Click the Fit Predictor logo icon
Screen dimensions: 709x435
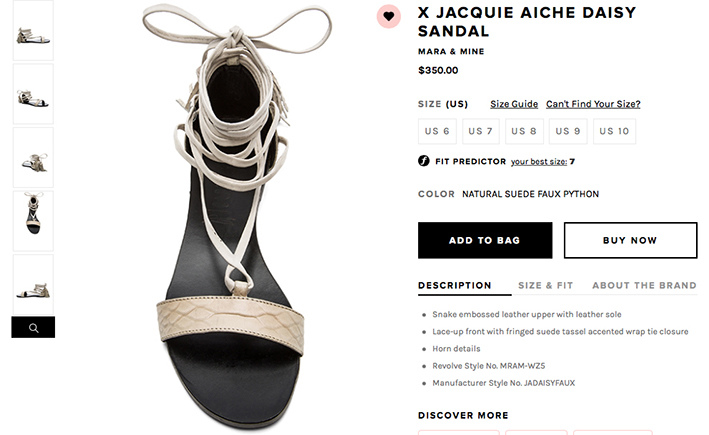click(x=424, y=161)
